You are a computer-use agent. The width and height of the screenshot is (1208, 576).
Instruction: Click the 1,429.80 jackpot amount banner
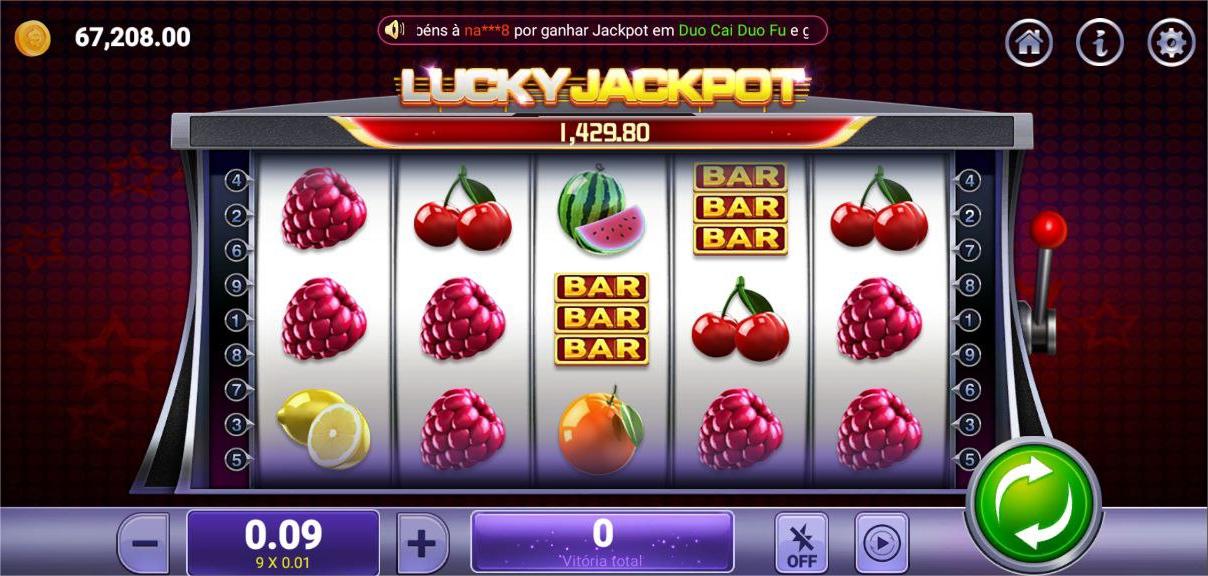tap(603, 132)
